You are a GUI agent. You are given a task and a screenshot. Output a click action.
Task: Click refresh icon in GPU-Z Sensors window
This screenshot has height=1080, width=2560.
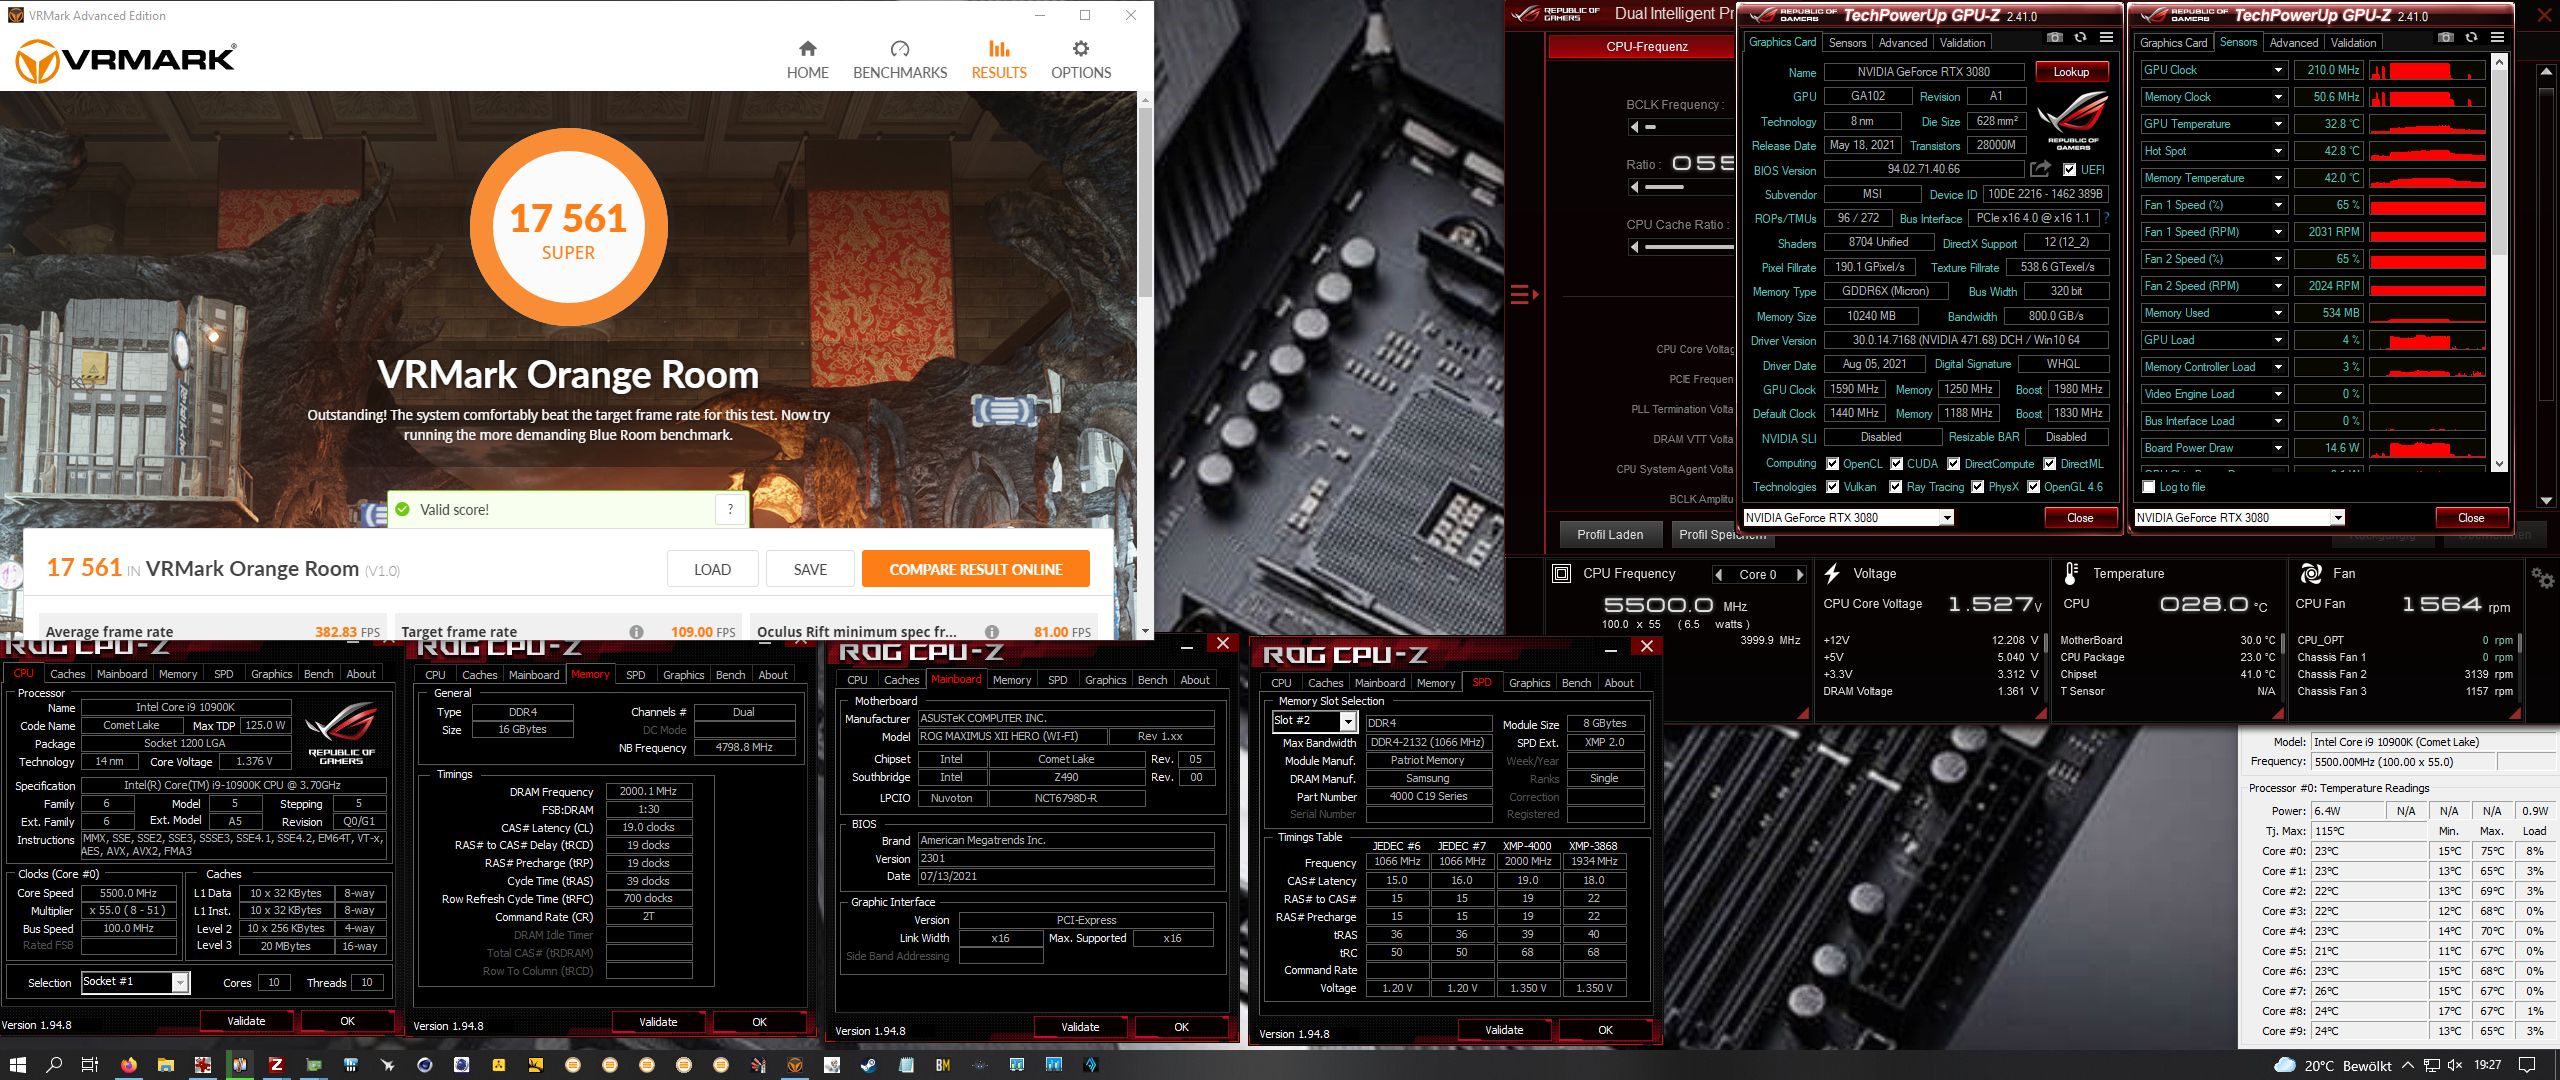2471,38
